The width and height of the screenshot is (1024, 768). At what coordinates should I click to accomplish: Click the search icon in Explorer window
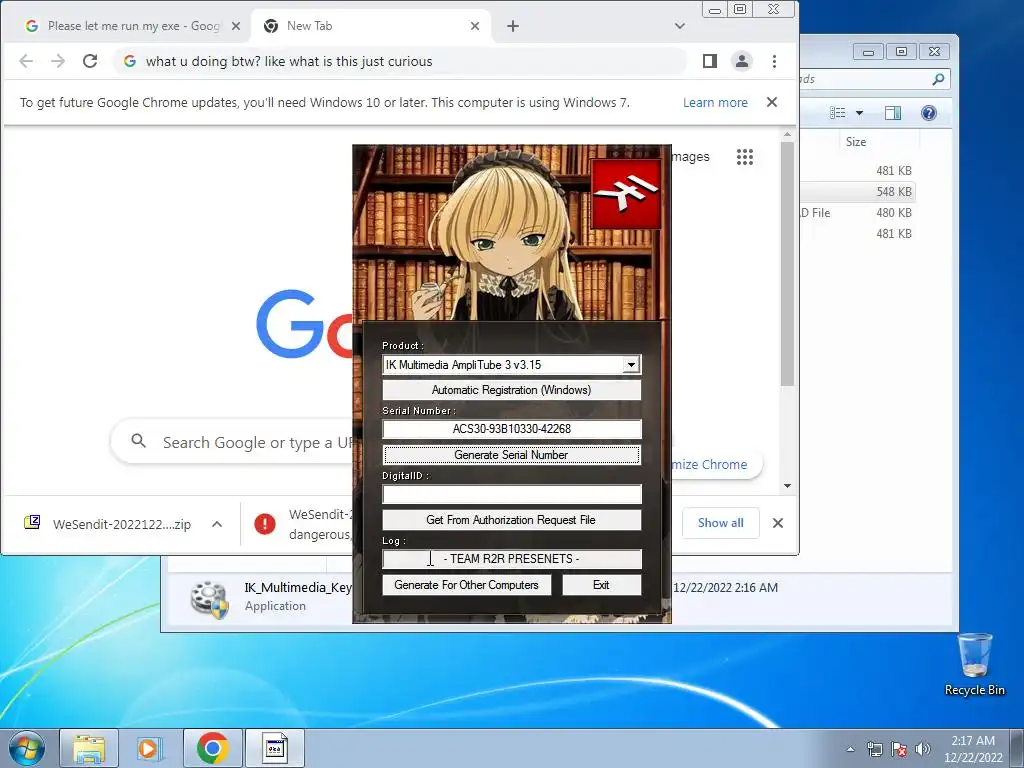pos(938,79)
